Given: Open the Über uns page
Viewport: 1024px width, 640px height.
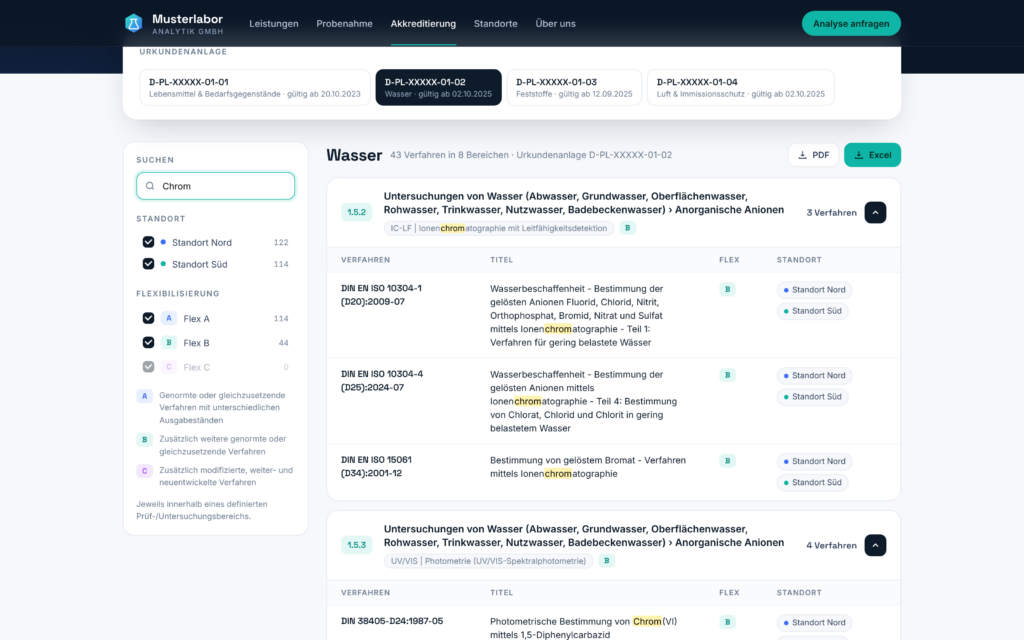Looking at the screenshot, I should tap(556, 24).
